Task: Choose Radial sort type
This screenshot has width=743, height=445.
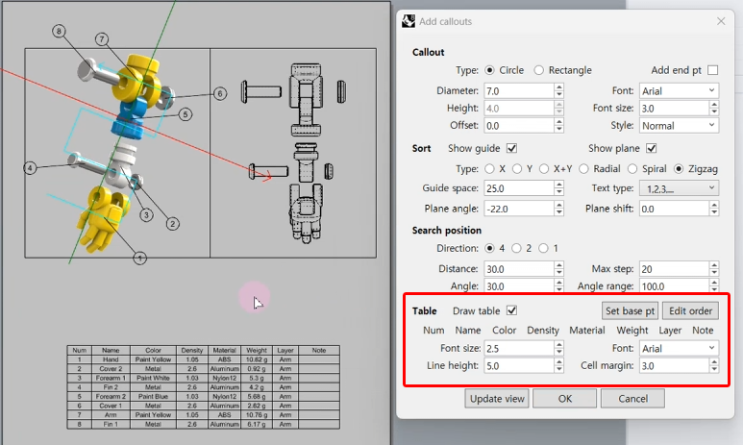Action: 584,169
